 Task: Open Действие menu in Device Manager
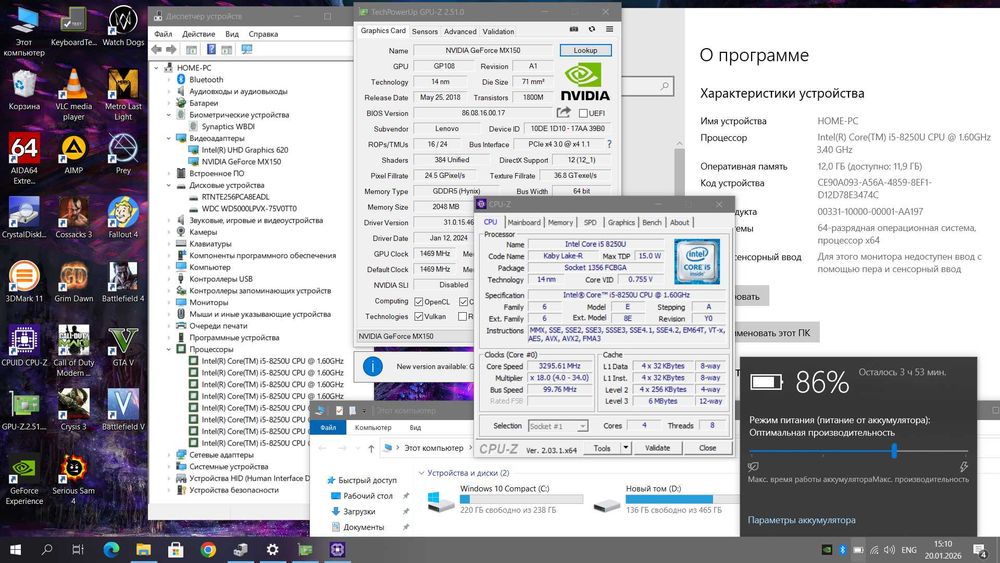click(x=198, y=34)
